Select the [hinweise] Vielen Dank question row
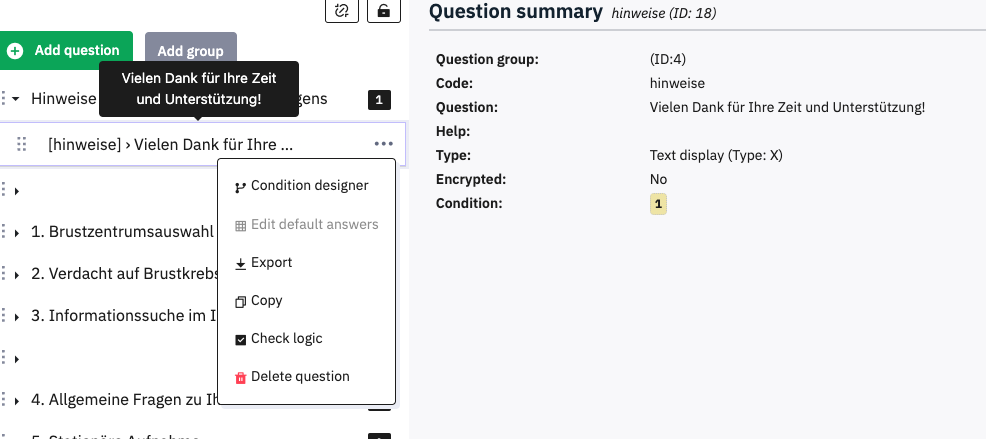 click(170, 144)
